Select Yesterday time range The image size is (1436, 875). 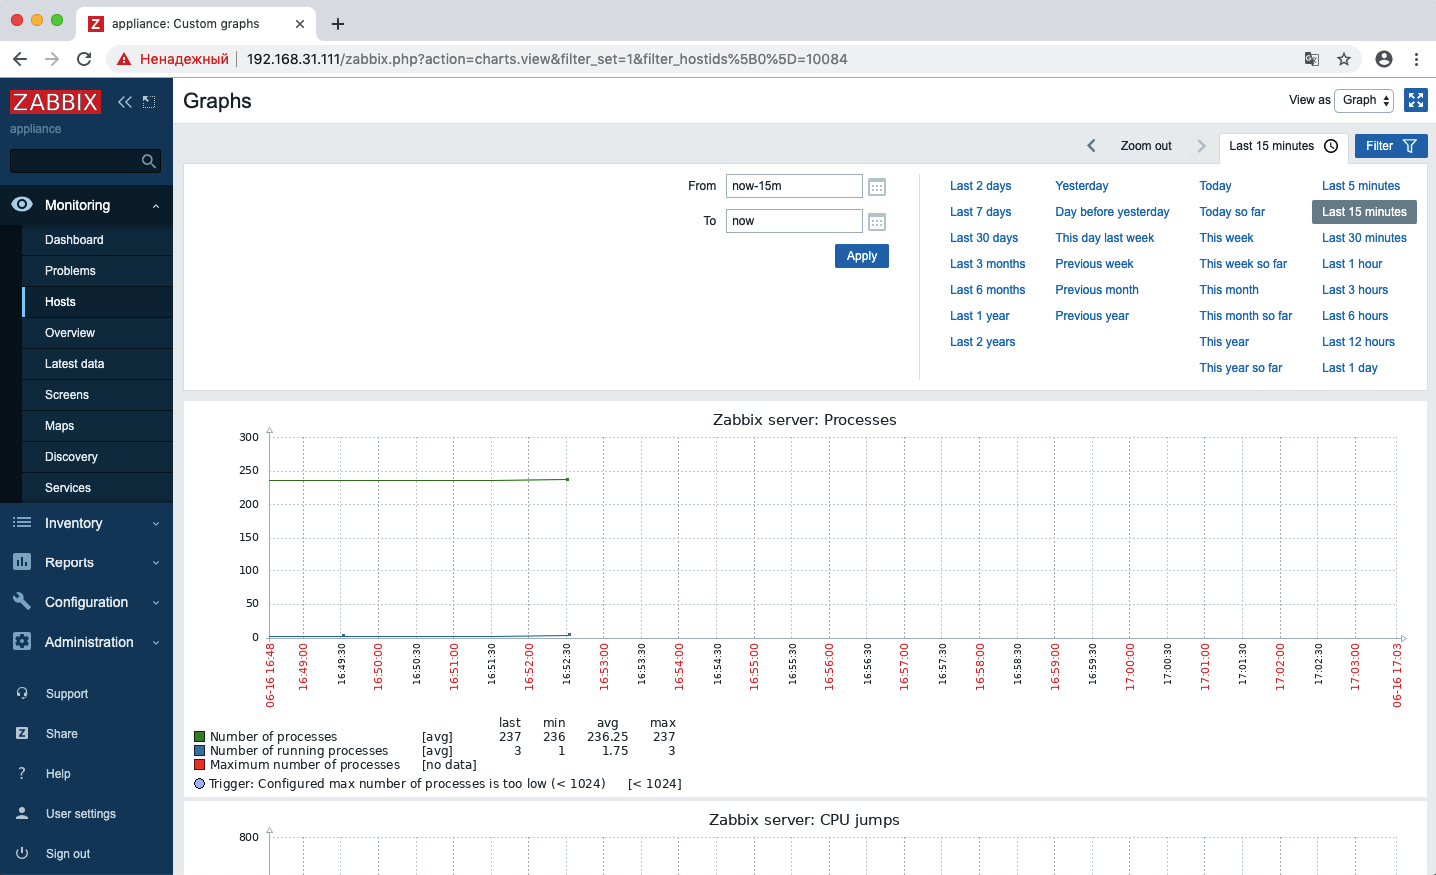1082,186
